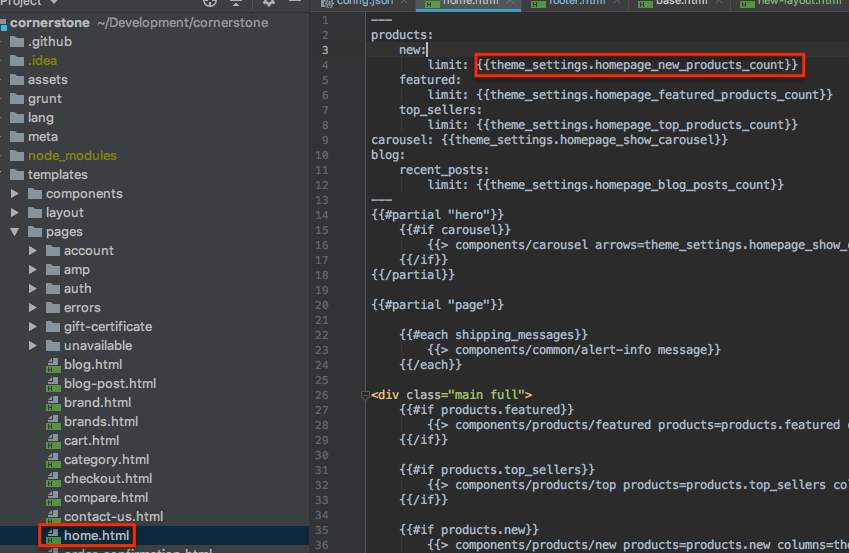Expand the layout folder arrow
The height and width of the screenshot is (553, 849).
tap(15, 213)
